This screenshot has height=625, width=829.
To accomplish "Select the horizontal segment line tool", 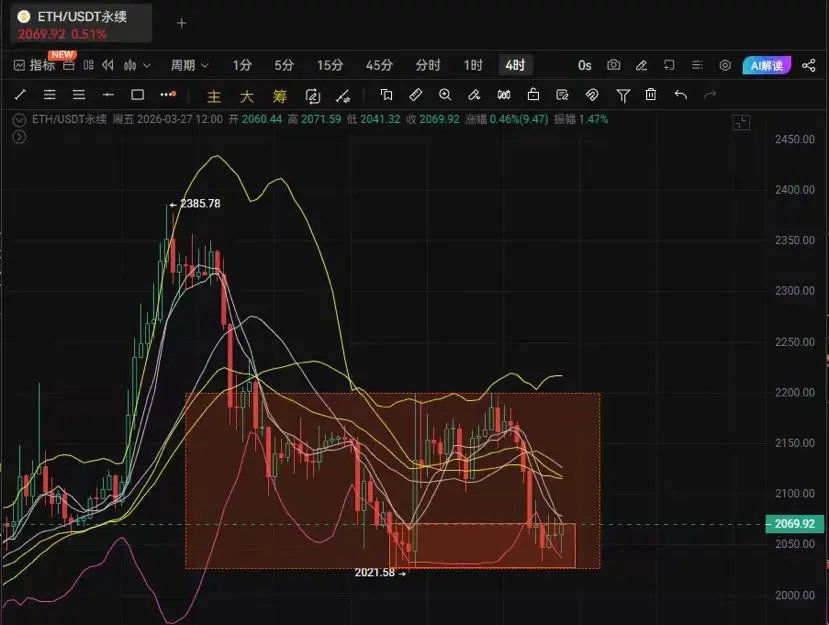I will coord(108,95).
